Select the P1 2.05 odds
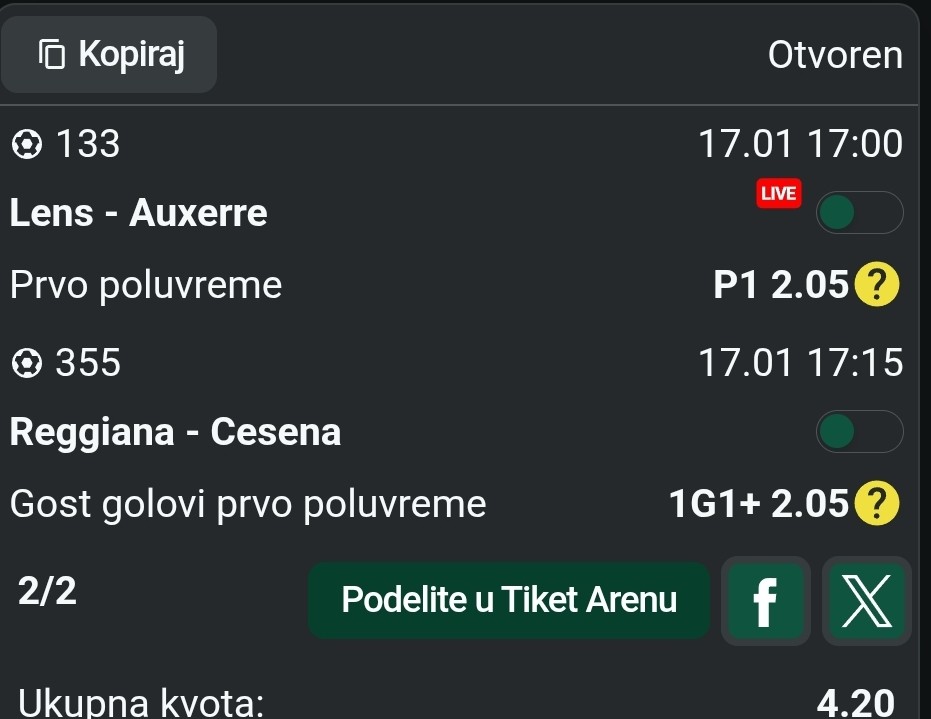The image size is (931, 719). click(x=781, y=286)
